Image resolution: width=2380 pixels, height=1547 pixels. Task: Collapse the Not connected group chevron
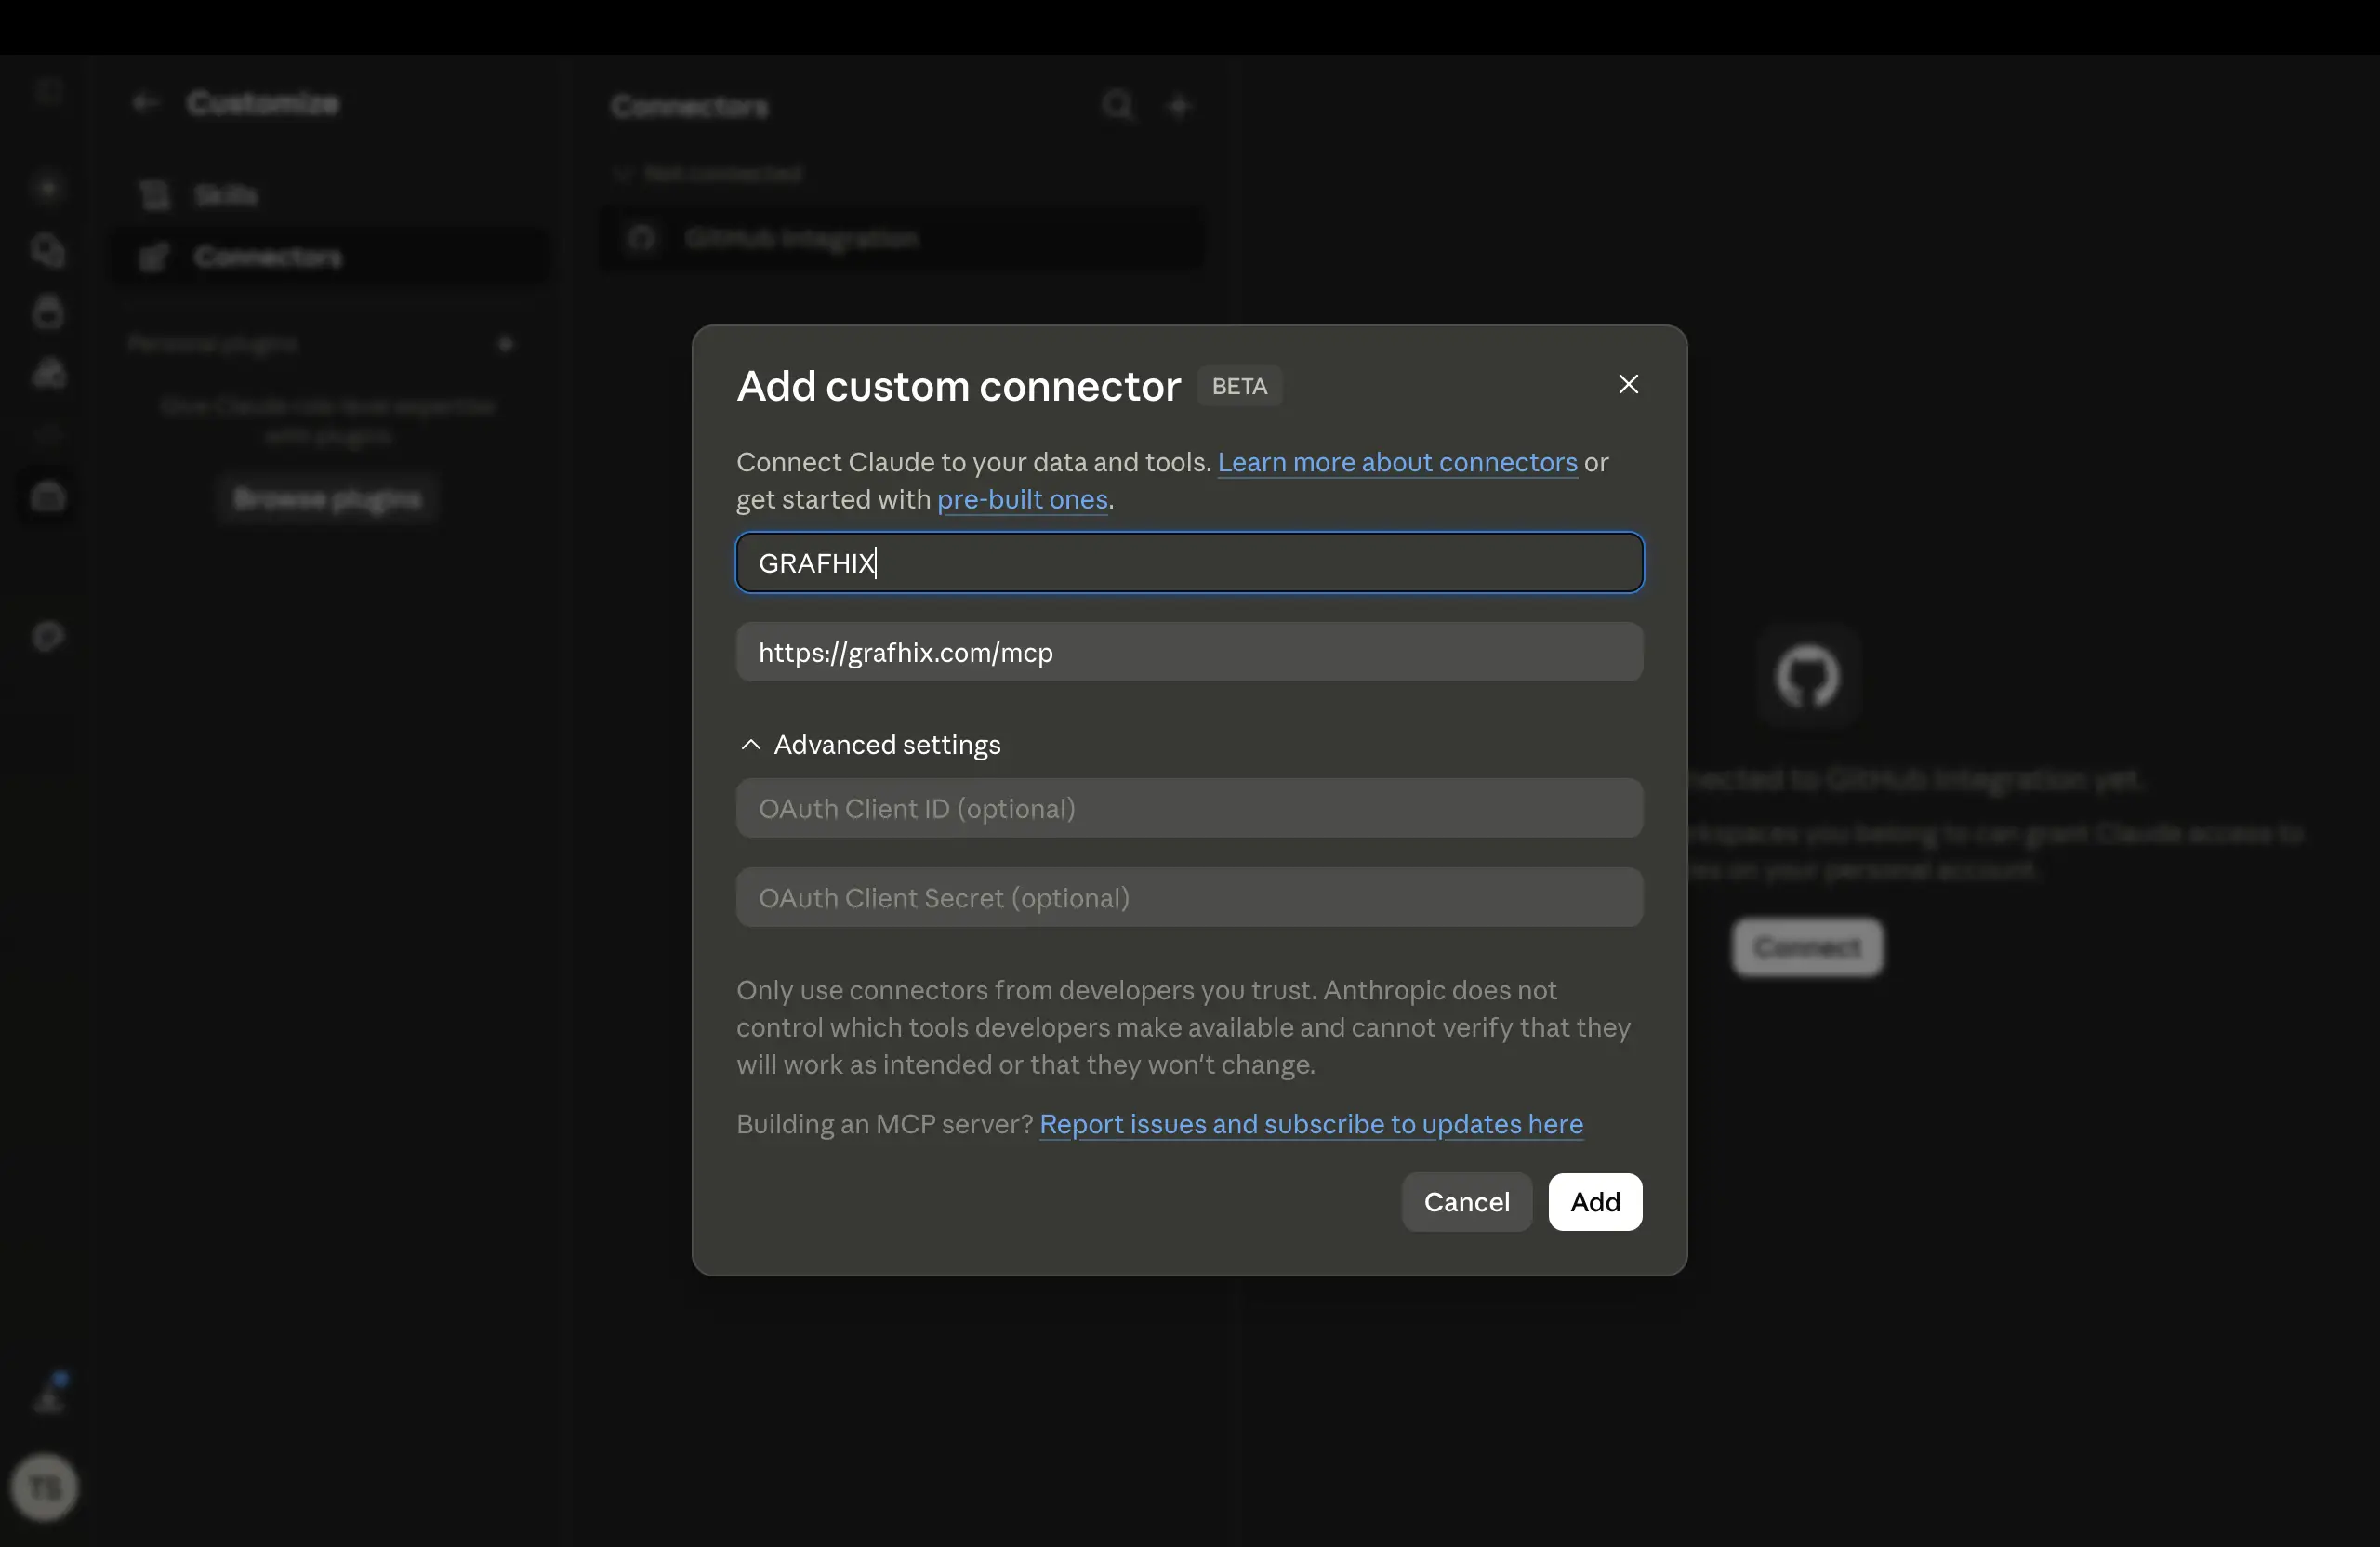(x=622, y=174)
